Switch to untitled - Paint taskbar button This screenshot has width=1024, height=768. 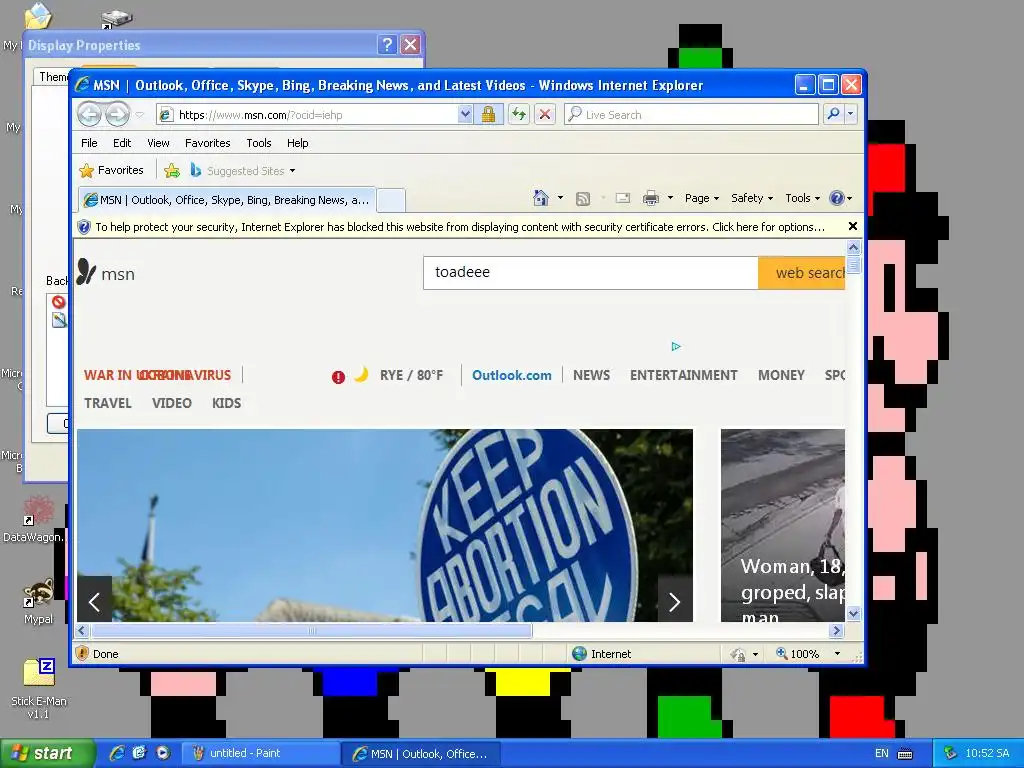[260, 754]
